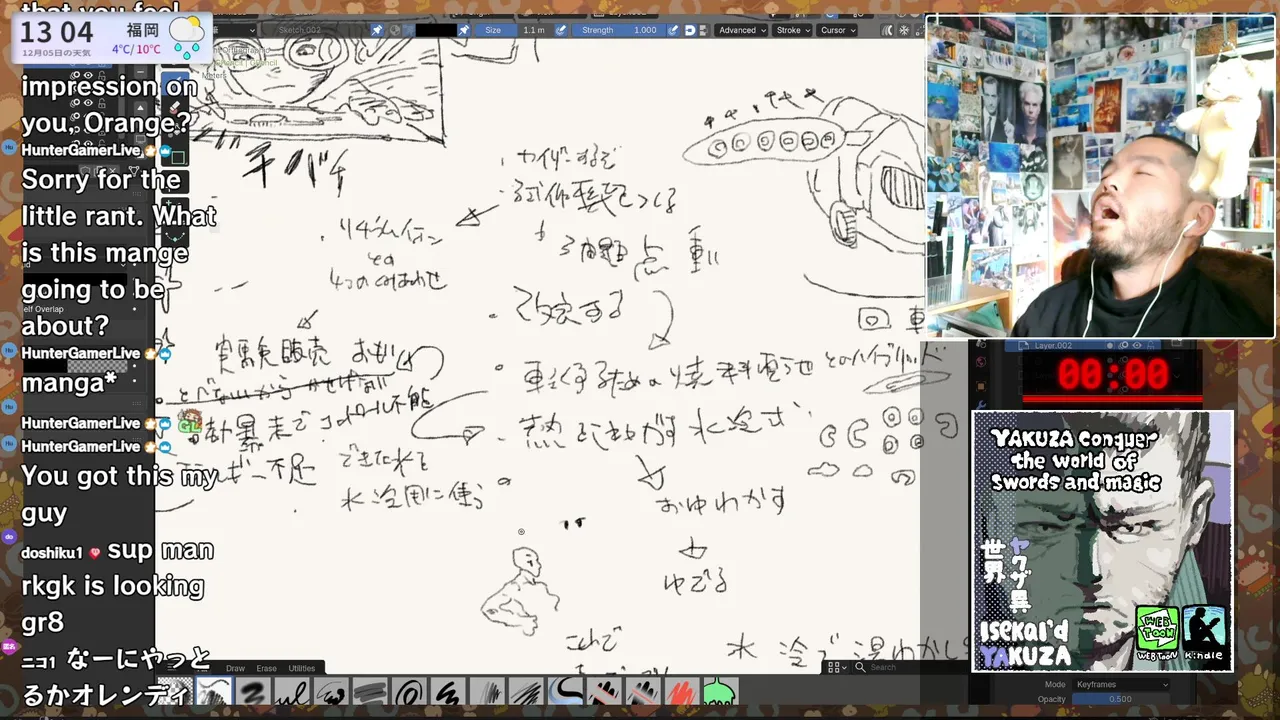
Task: Select the Draw tool in Blender's left toolbar
Action: click(175, 84)
